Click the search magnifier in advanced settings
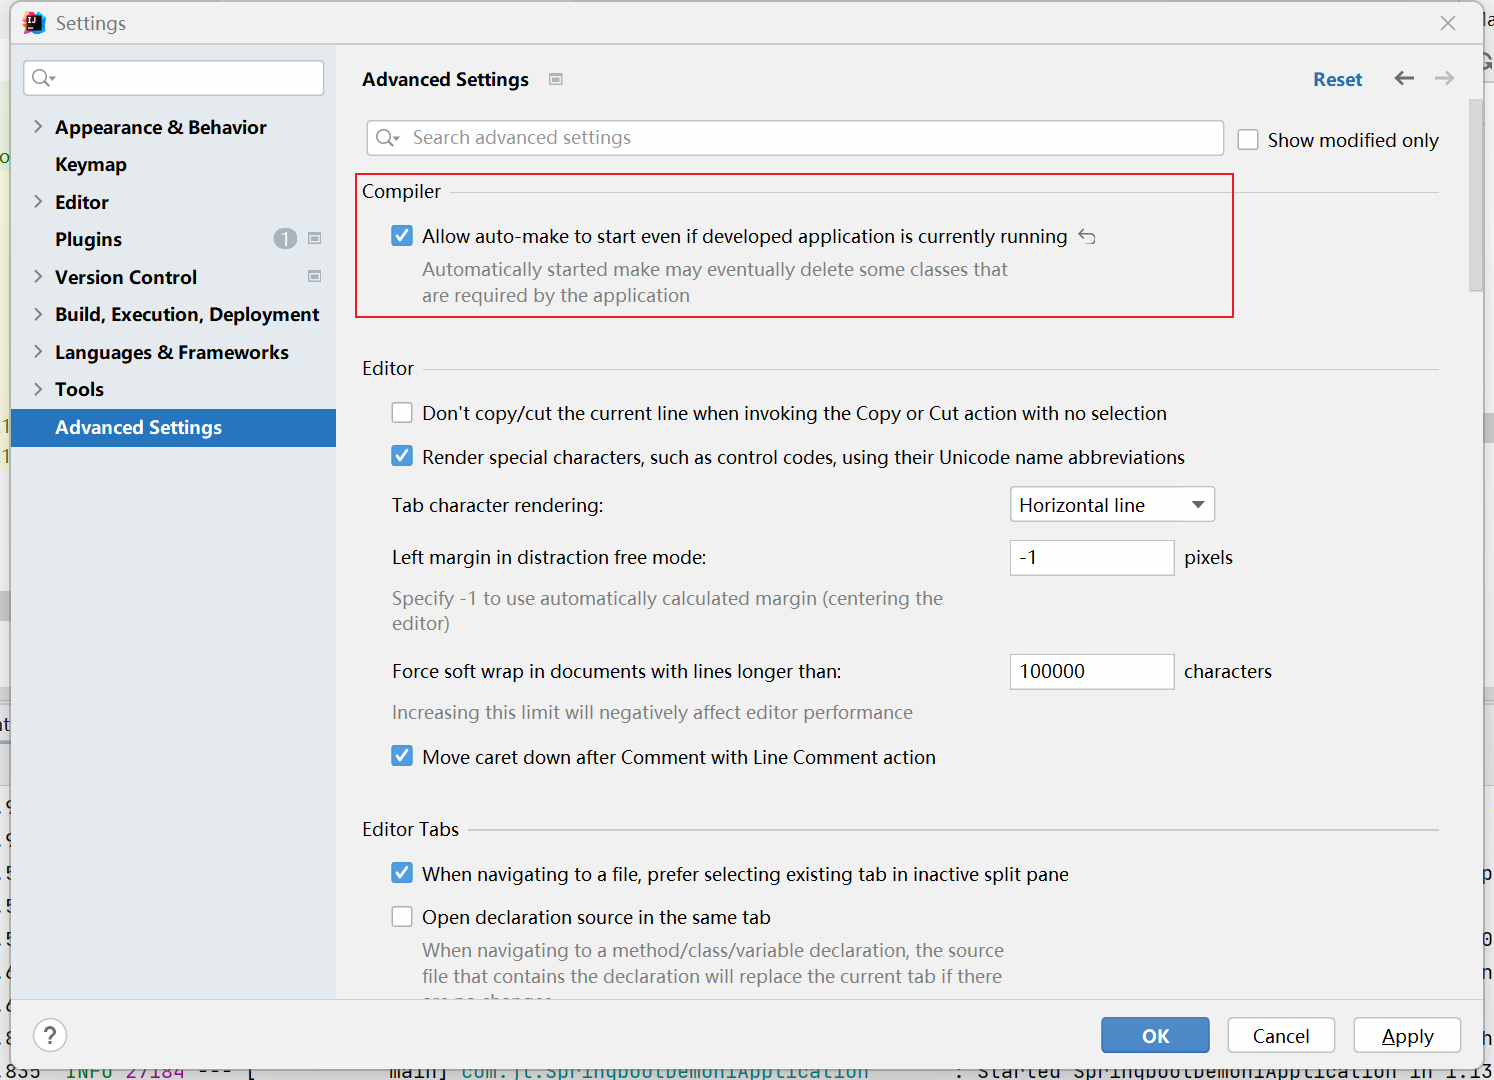Screen dimensions: 1494x1080 tap(387, 138)
